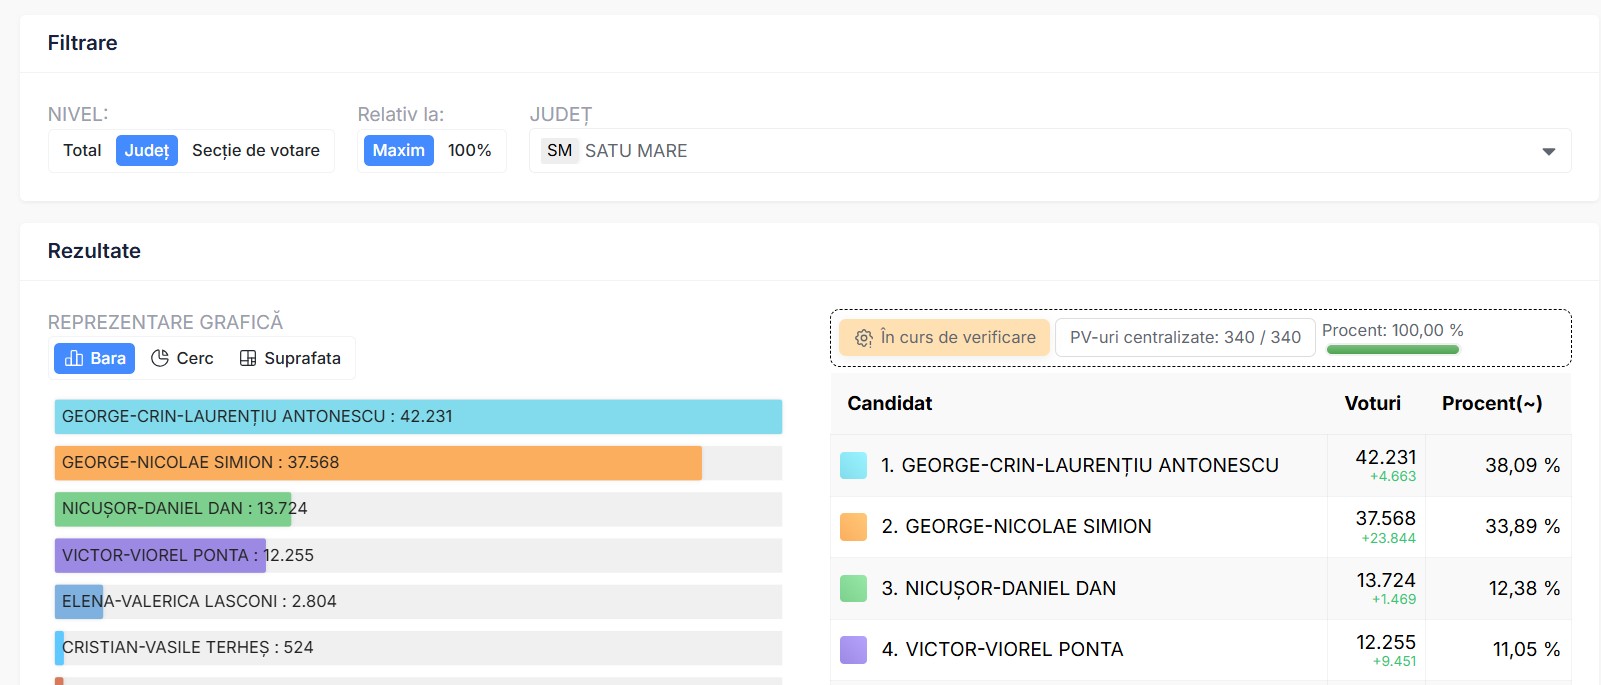Select the Județ level option

(147, 151)
